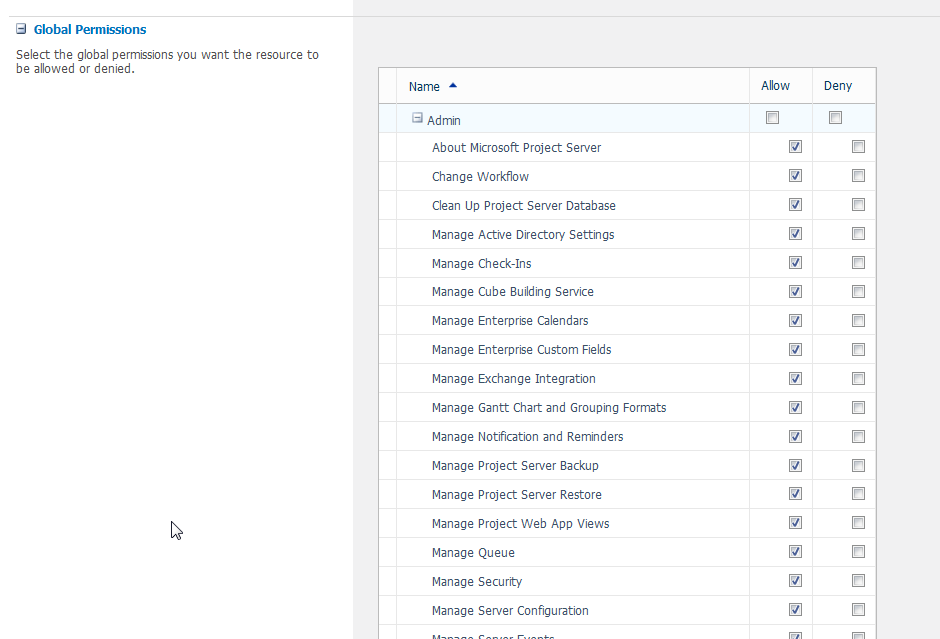The image size is (940, 639).
Task: Collapse the Global Permissions section
Action: 21,30
